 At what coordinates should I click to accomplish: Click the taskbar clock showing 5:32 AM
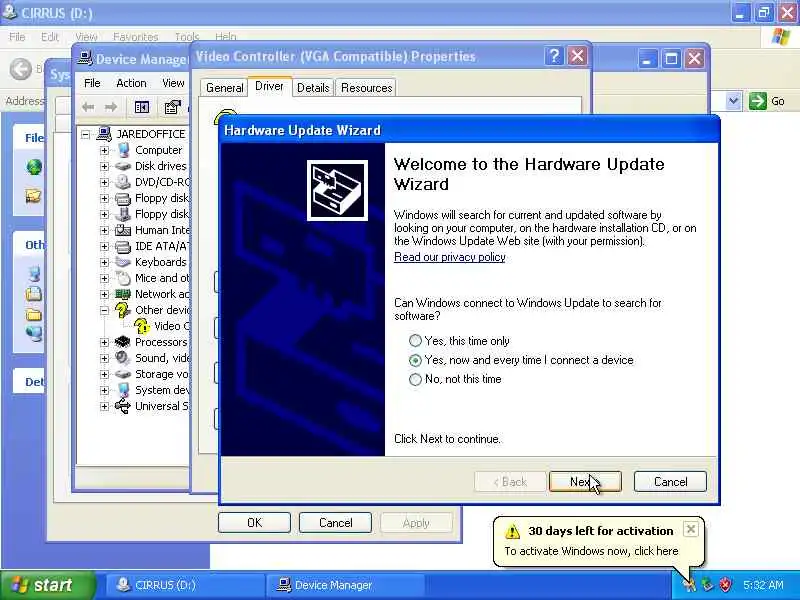pos(763,585)
